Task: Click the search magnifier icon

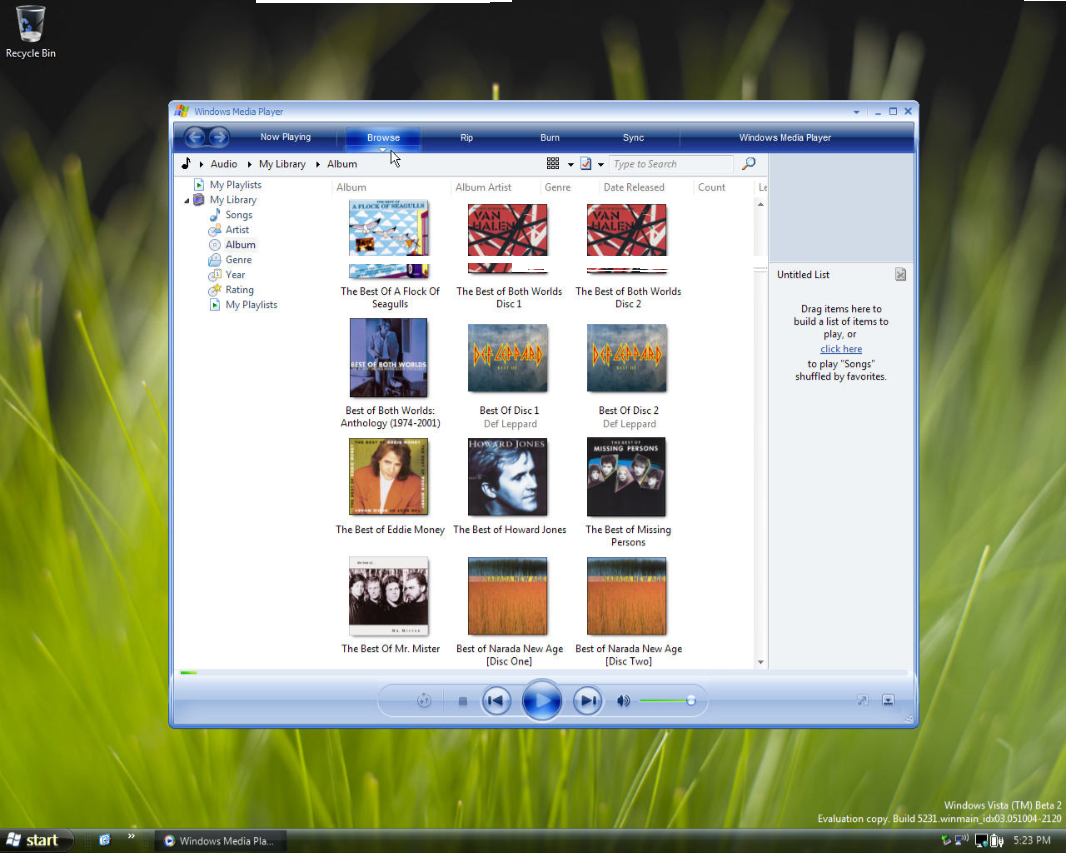Action: coord(748,164)
